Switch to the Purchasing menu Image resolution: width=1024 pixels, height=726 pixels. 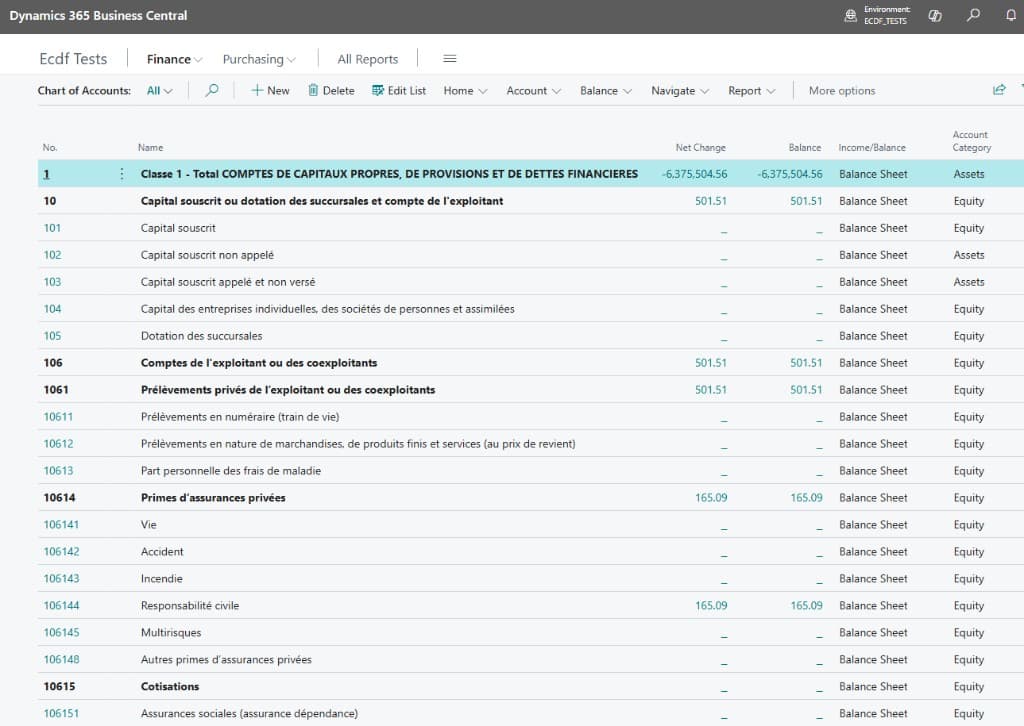point(253,59)
